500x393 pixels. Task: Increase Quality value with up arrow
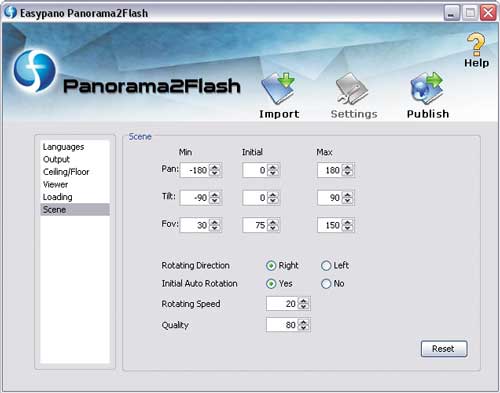[303, 322]
